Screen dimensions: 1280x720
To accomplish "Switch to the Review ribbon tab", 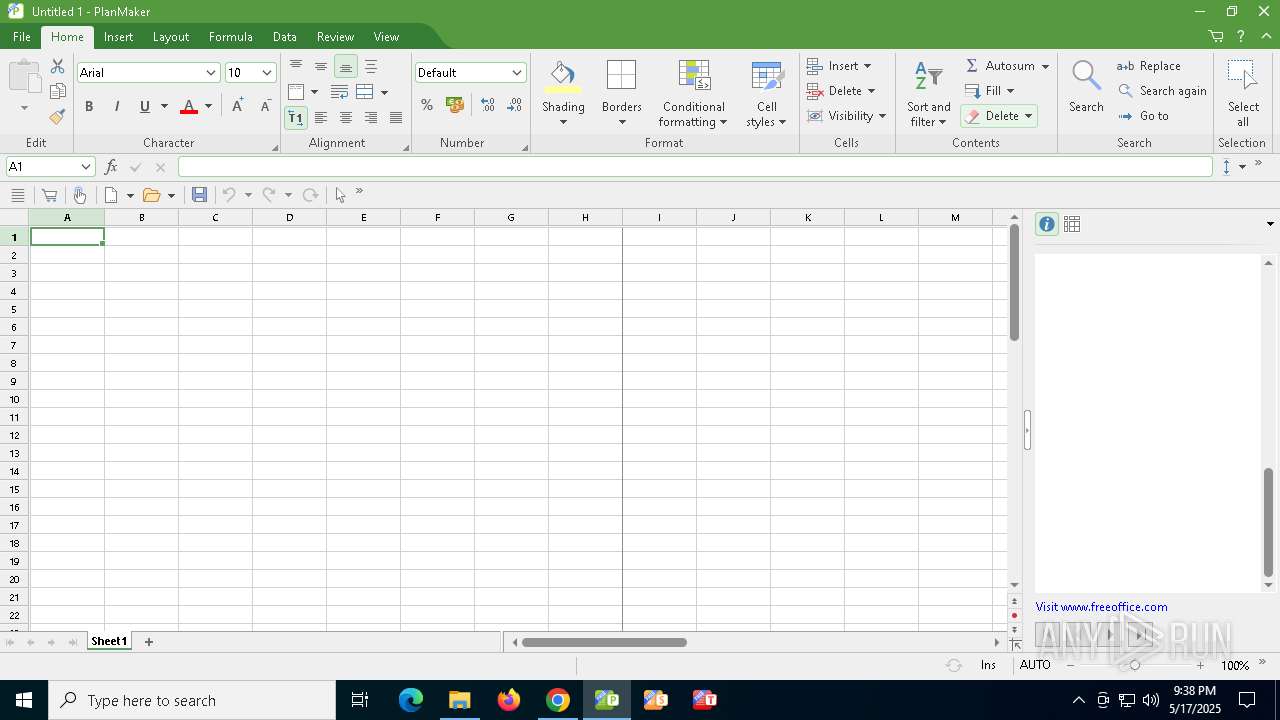I will [x=335, y=37].
